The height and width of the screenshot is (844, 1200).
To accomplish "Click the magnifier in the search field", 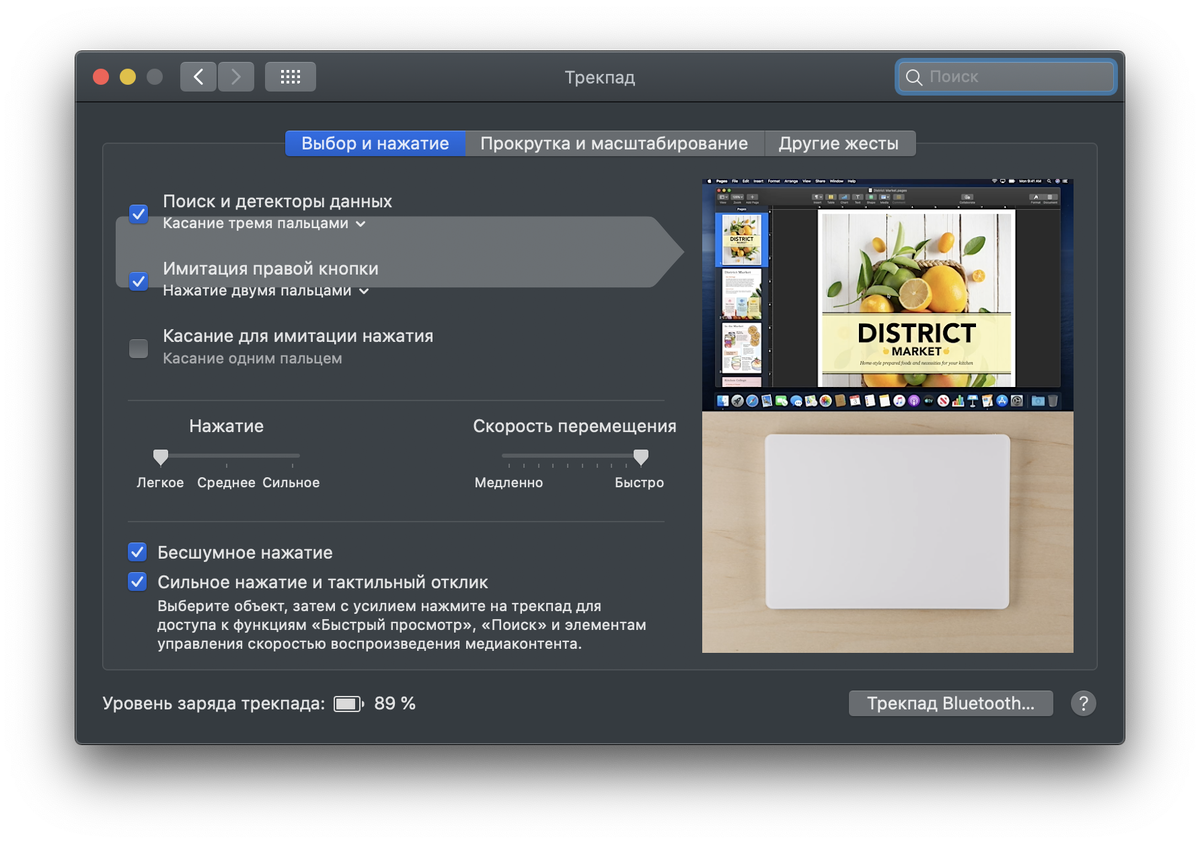I will [x=914, y=76].
